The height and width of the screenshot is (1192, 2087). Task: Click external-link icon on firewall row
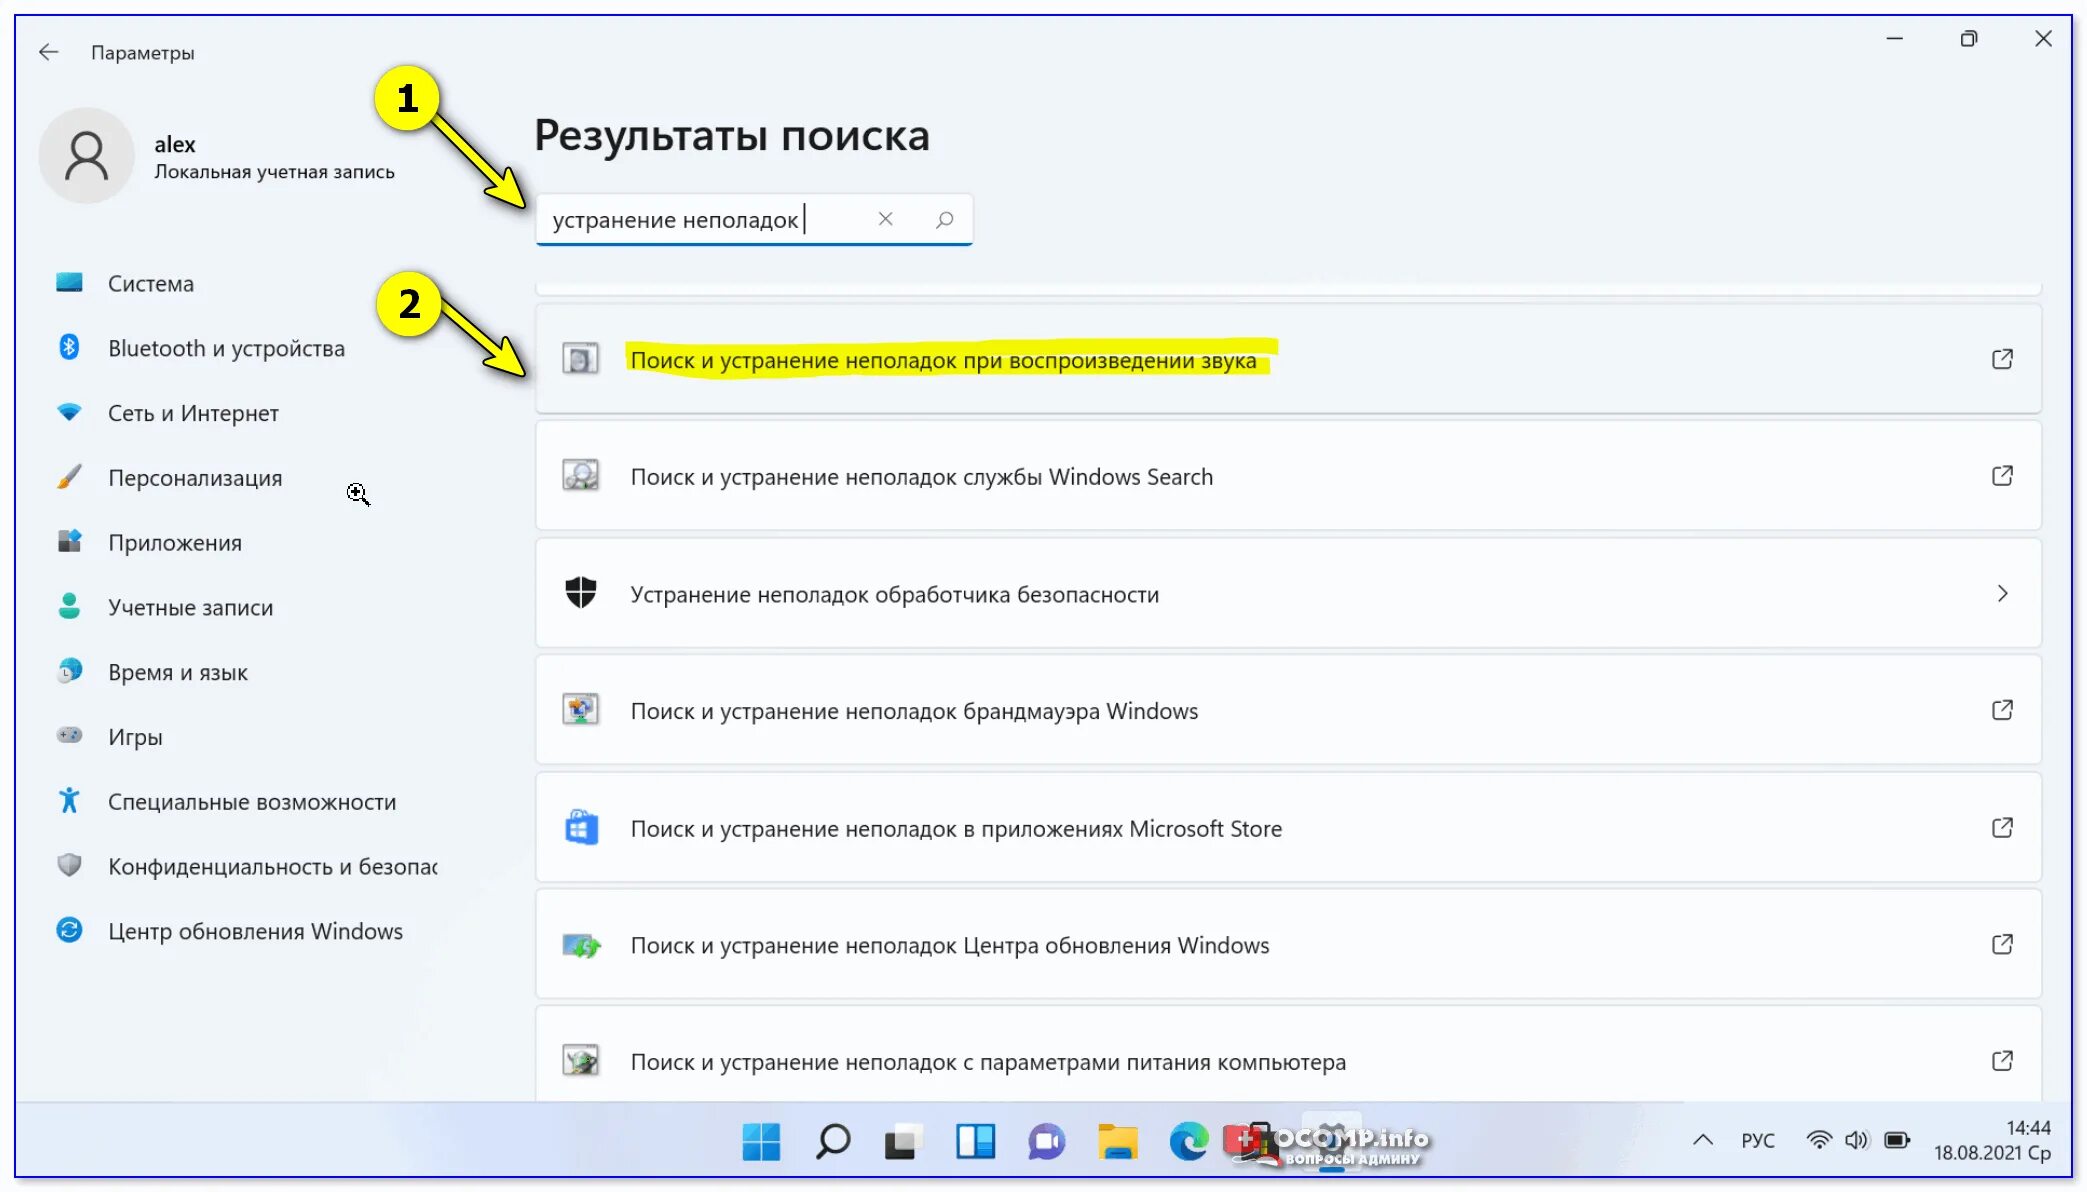(2002, 710)
